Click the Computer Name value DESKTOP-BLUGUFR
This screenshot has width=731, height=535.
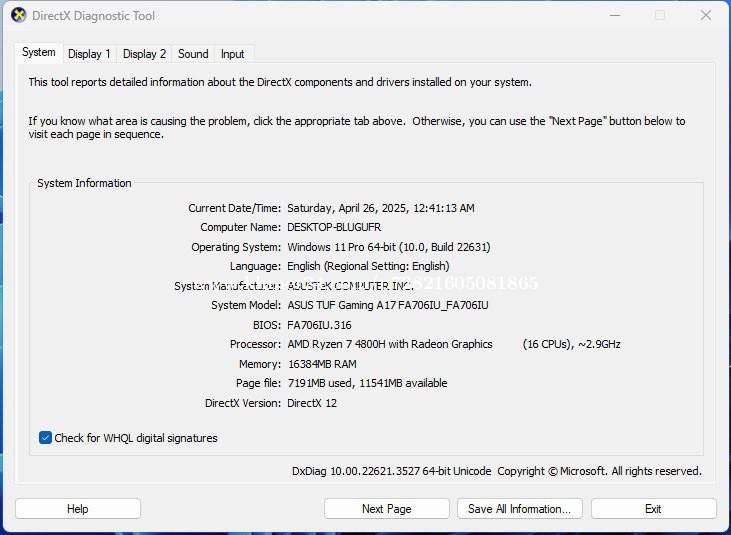click(334, 227)
